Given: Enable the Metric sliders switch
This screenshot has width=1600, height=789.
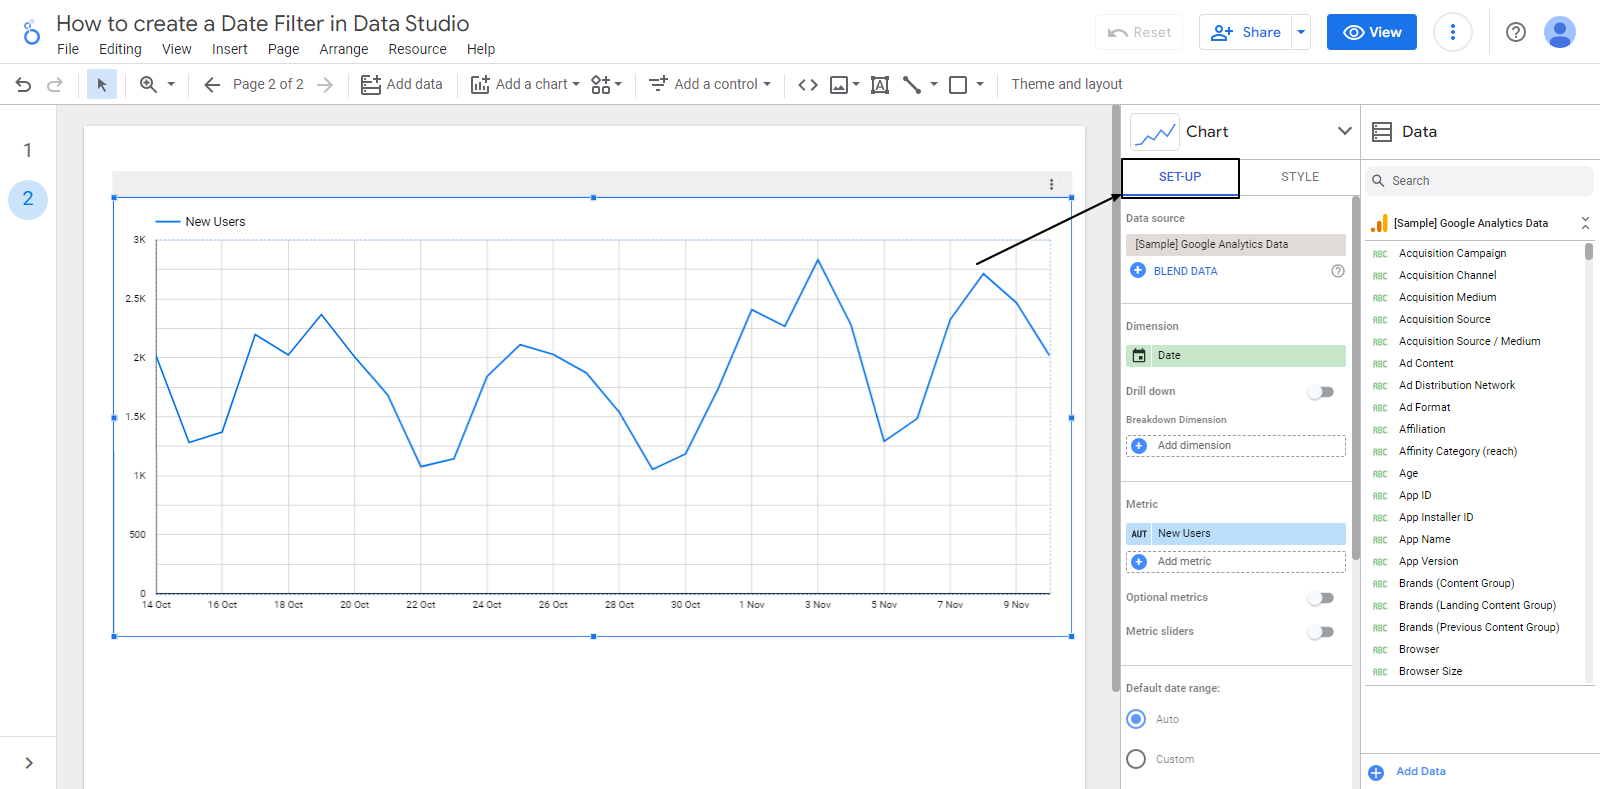Looking at the screenshot, I should [1321, 632].
